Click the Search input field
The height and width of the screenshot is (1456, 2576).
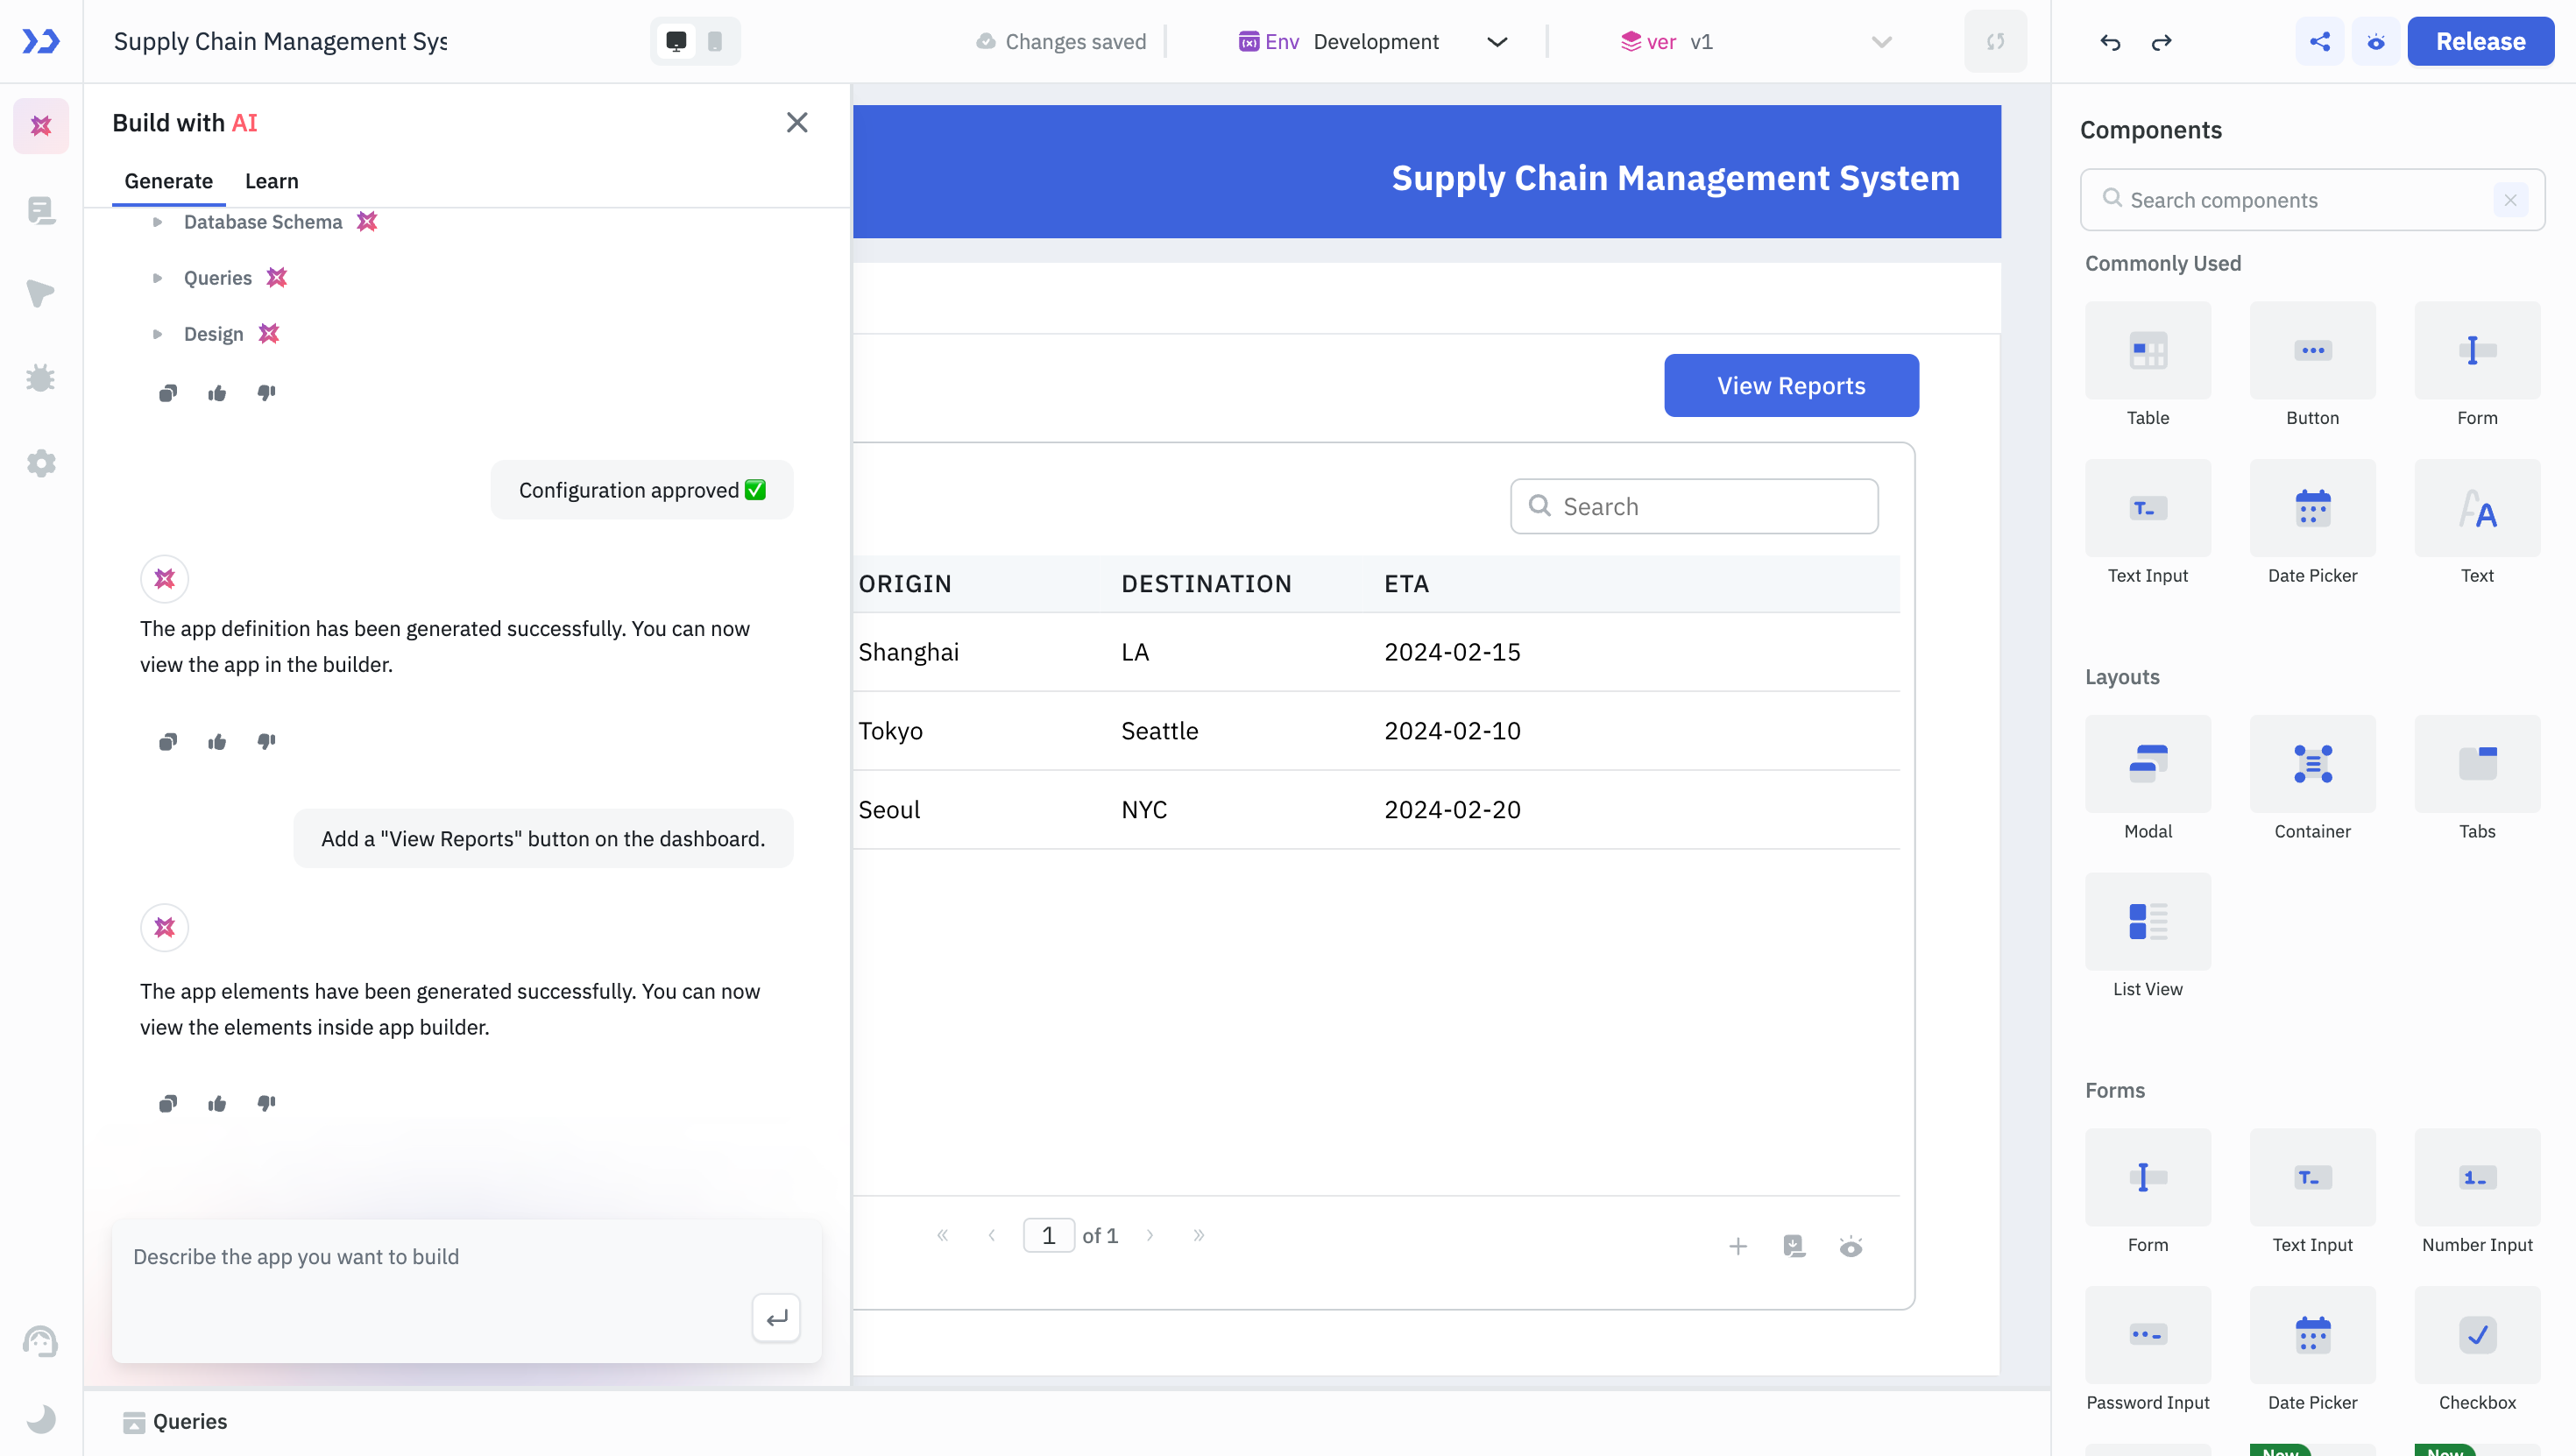[1693, 506]
